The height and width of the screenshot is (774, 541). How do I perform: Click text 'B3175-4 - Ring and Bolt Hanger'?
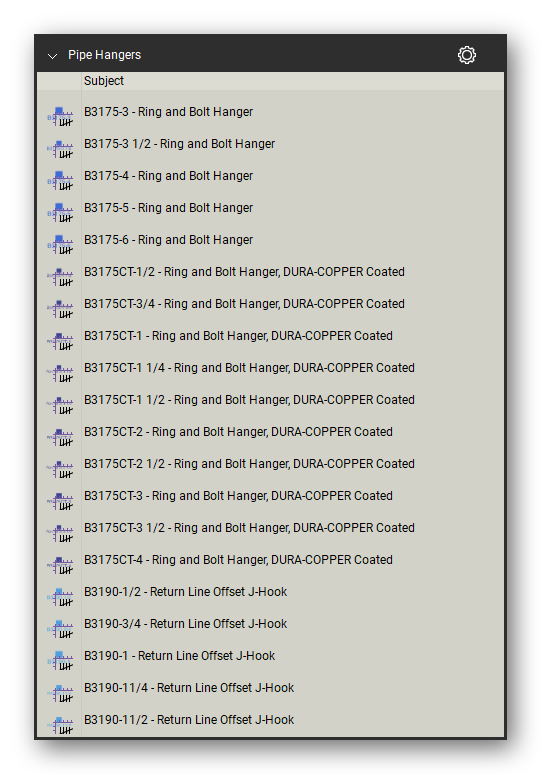[168, 176]
